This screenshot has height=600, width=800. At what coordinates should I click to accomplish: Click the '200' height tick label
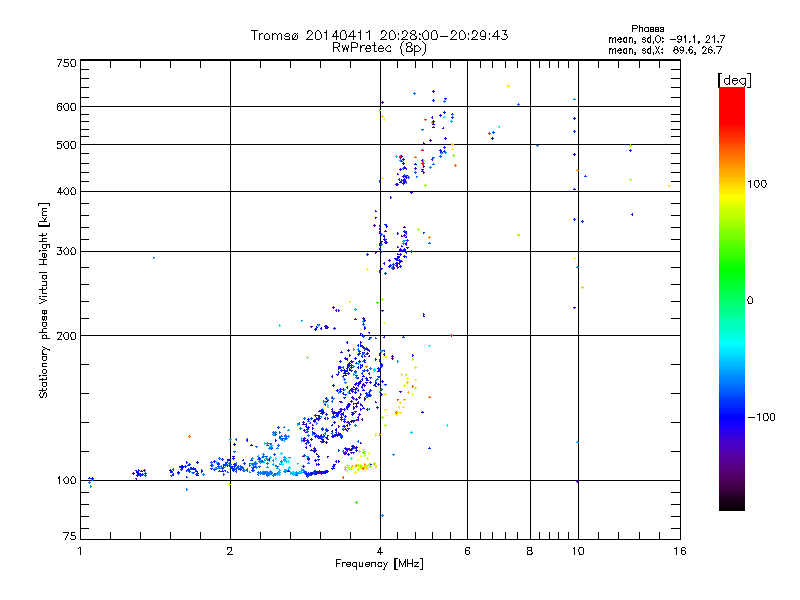click(x=67, y=336)
